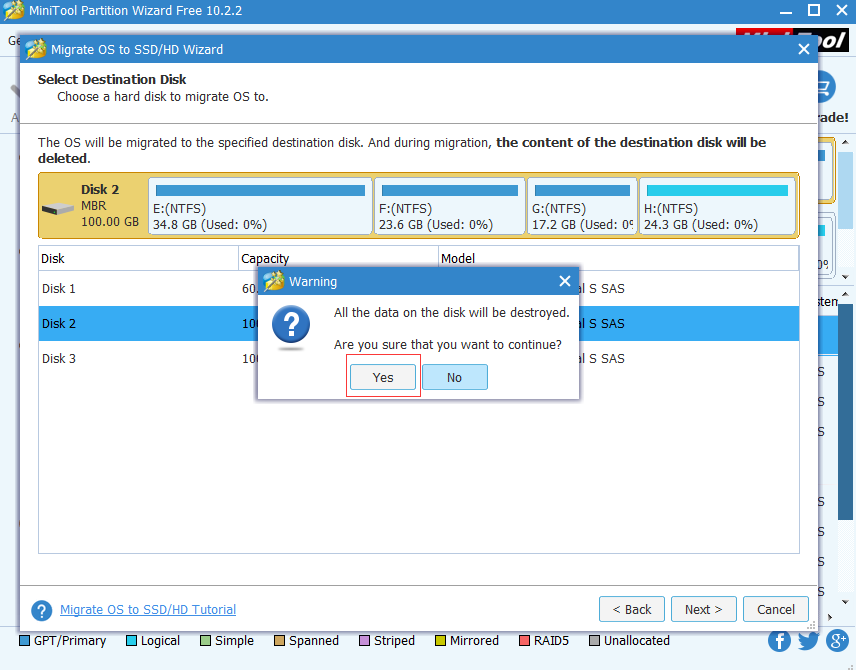The height and width of the screenshot is (670, 856).
Task: Open Migrate OS to SSD/HD Tutorial link
Action: pyautogui.click(x=148, y=609)
